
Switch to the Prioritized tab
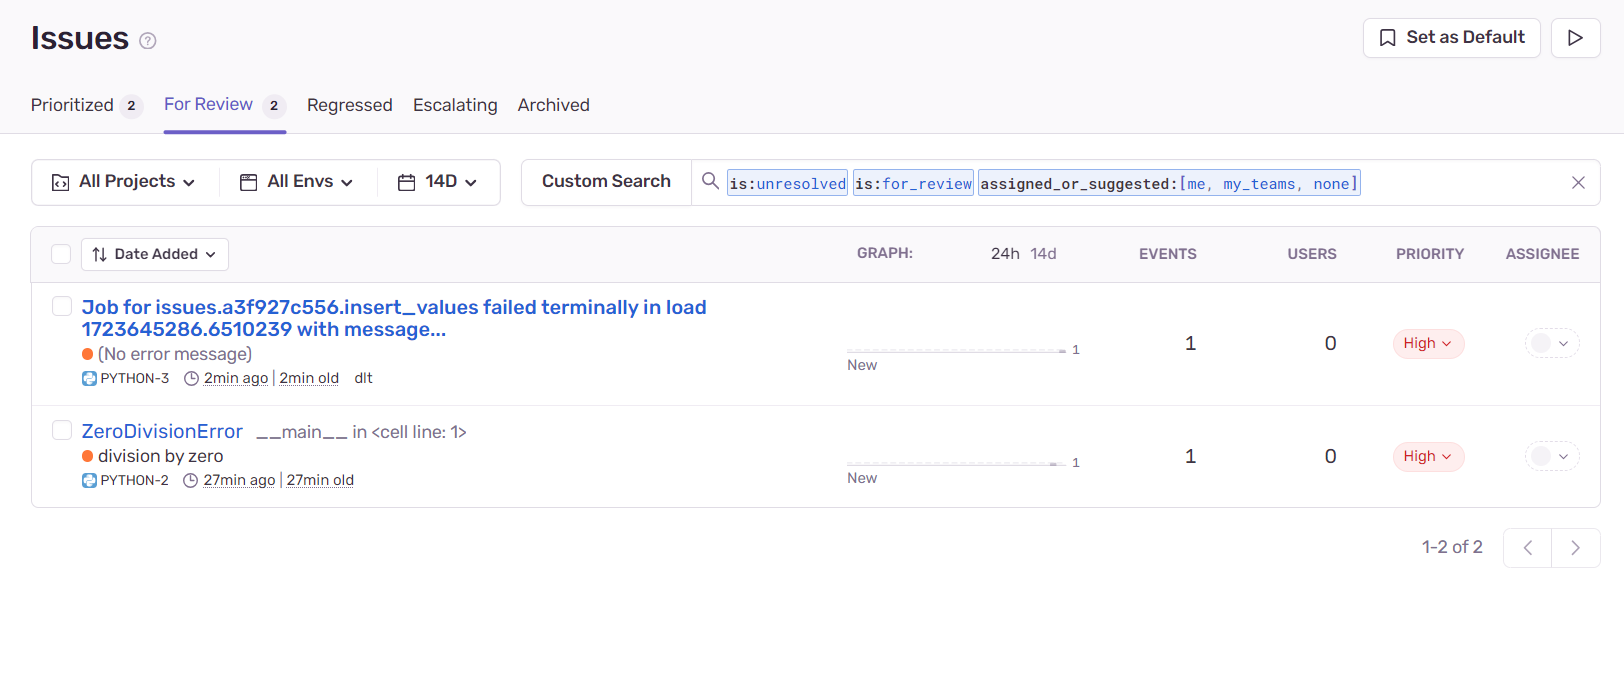coord(73,105)
